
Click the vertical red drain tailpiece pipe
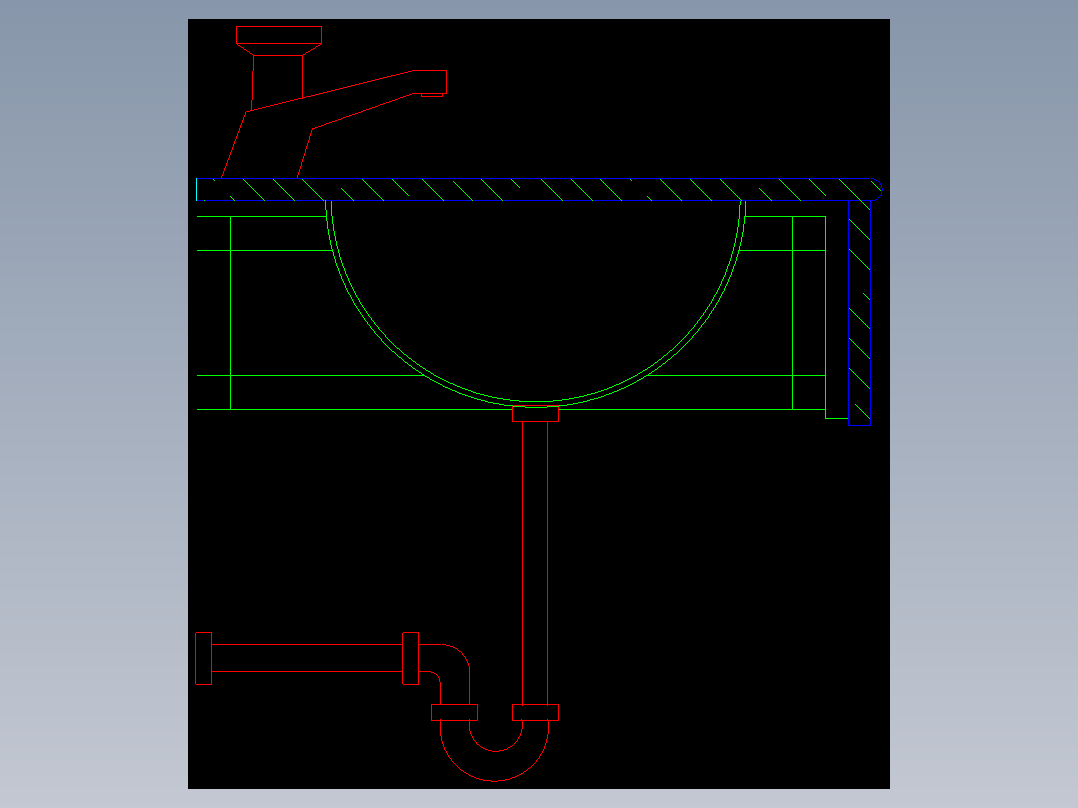535,563
